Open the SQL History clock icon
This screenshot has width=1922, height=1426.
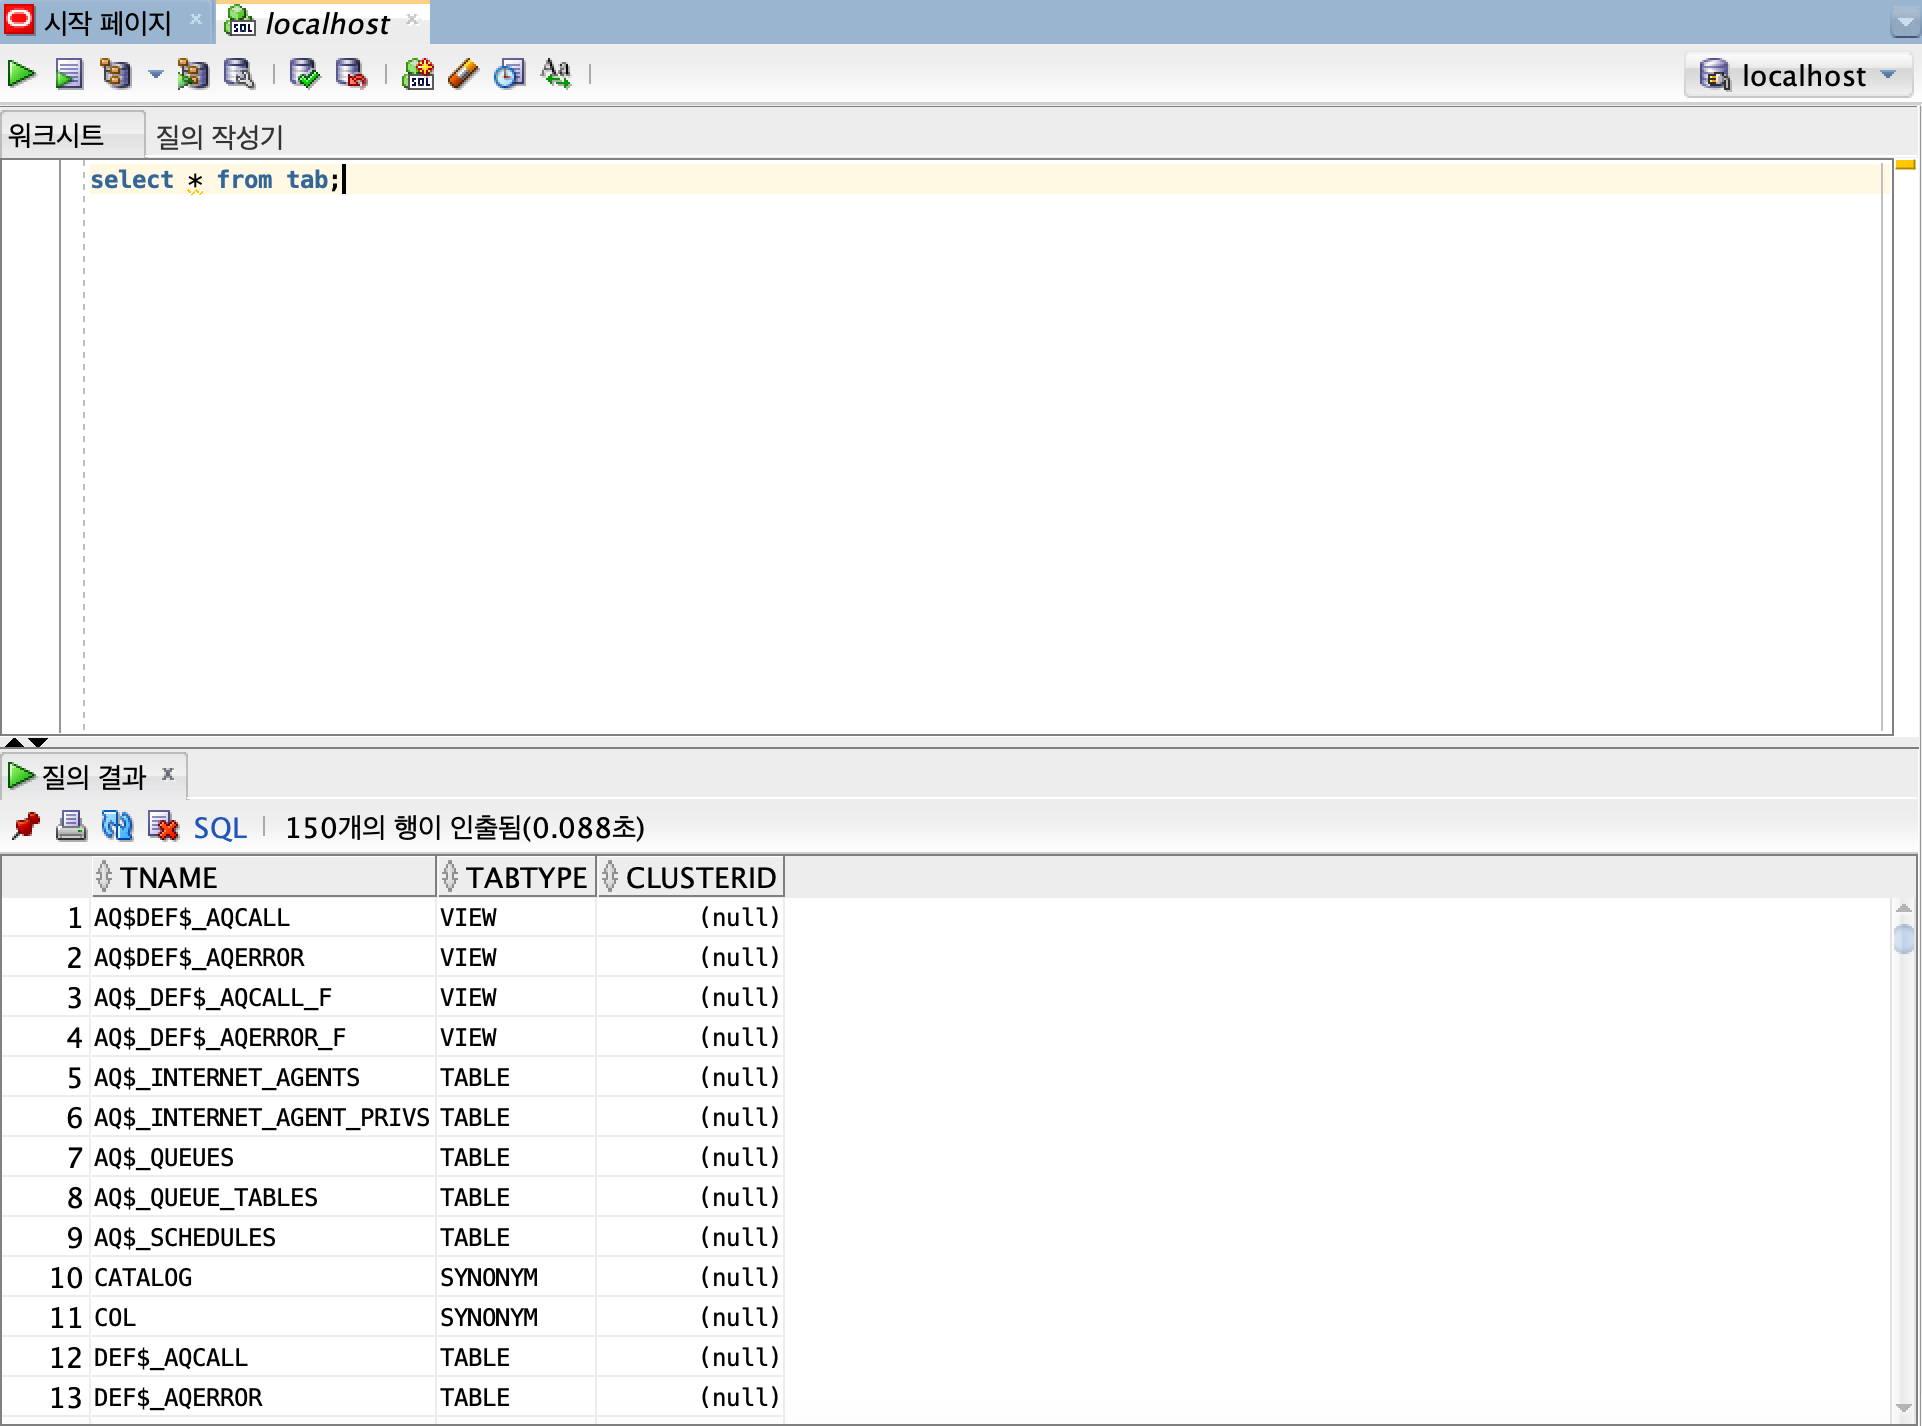[x=509, y=74]
